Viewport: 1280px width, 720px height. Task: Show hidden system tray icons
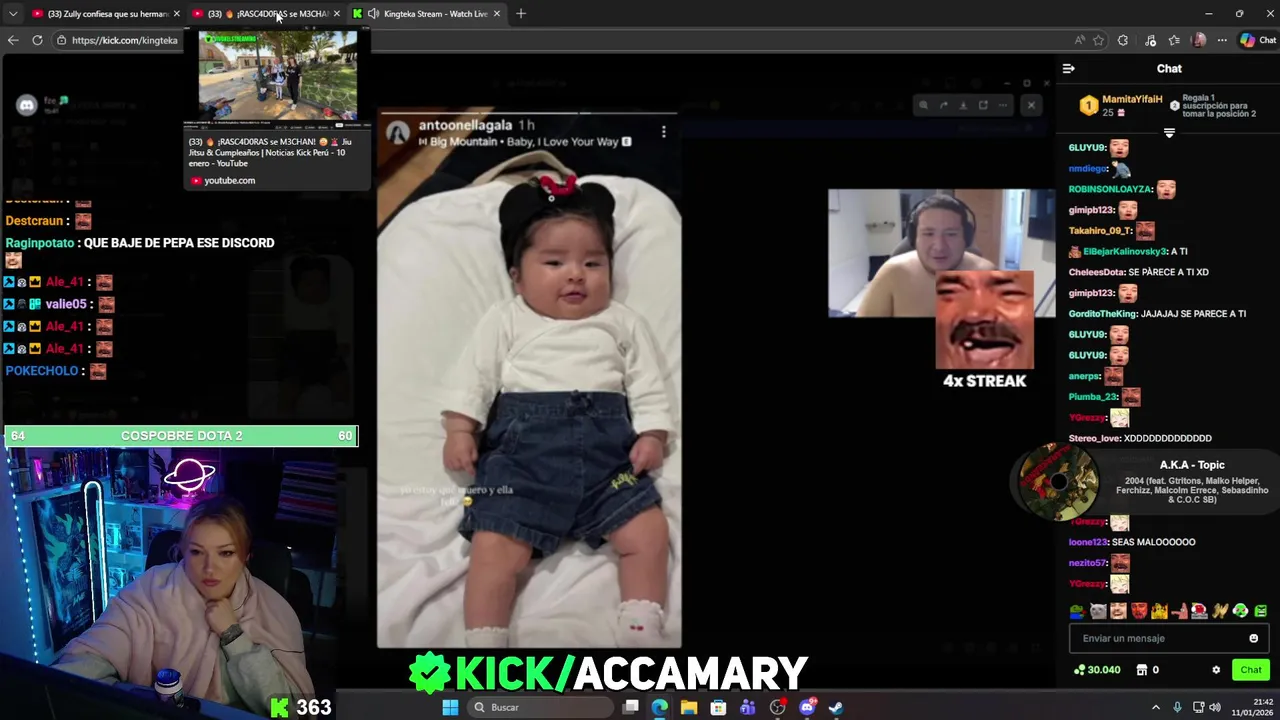1156,707
